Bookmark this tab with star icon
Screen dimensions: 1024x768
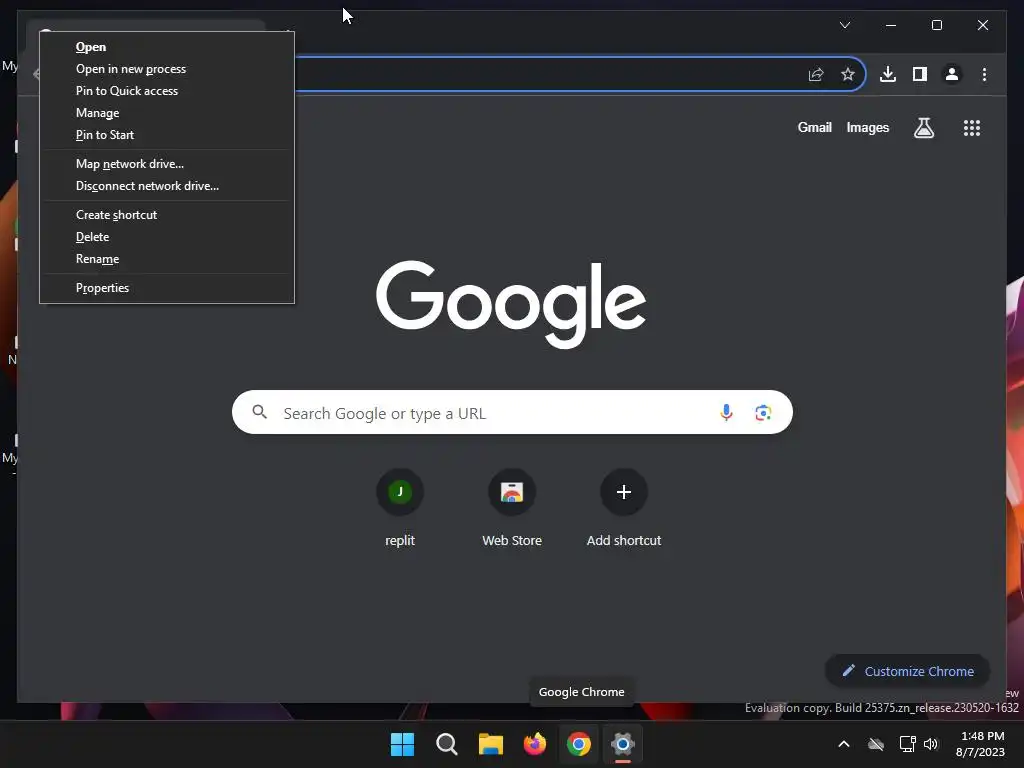[848, 74]
